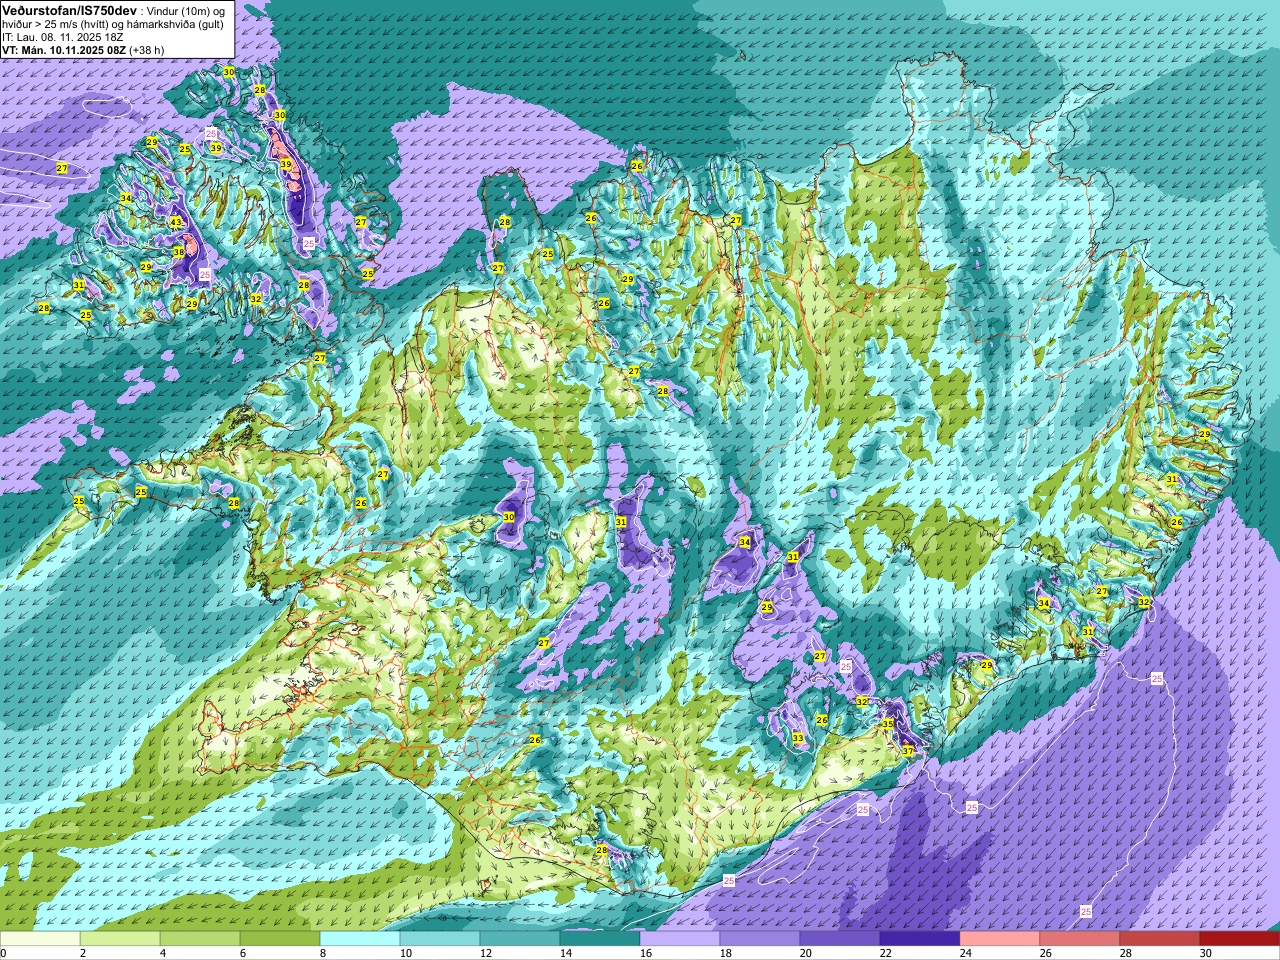
Task: Click the "2" tick label on legend scale
Action: (x=83, y=953)
